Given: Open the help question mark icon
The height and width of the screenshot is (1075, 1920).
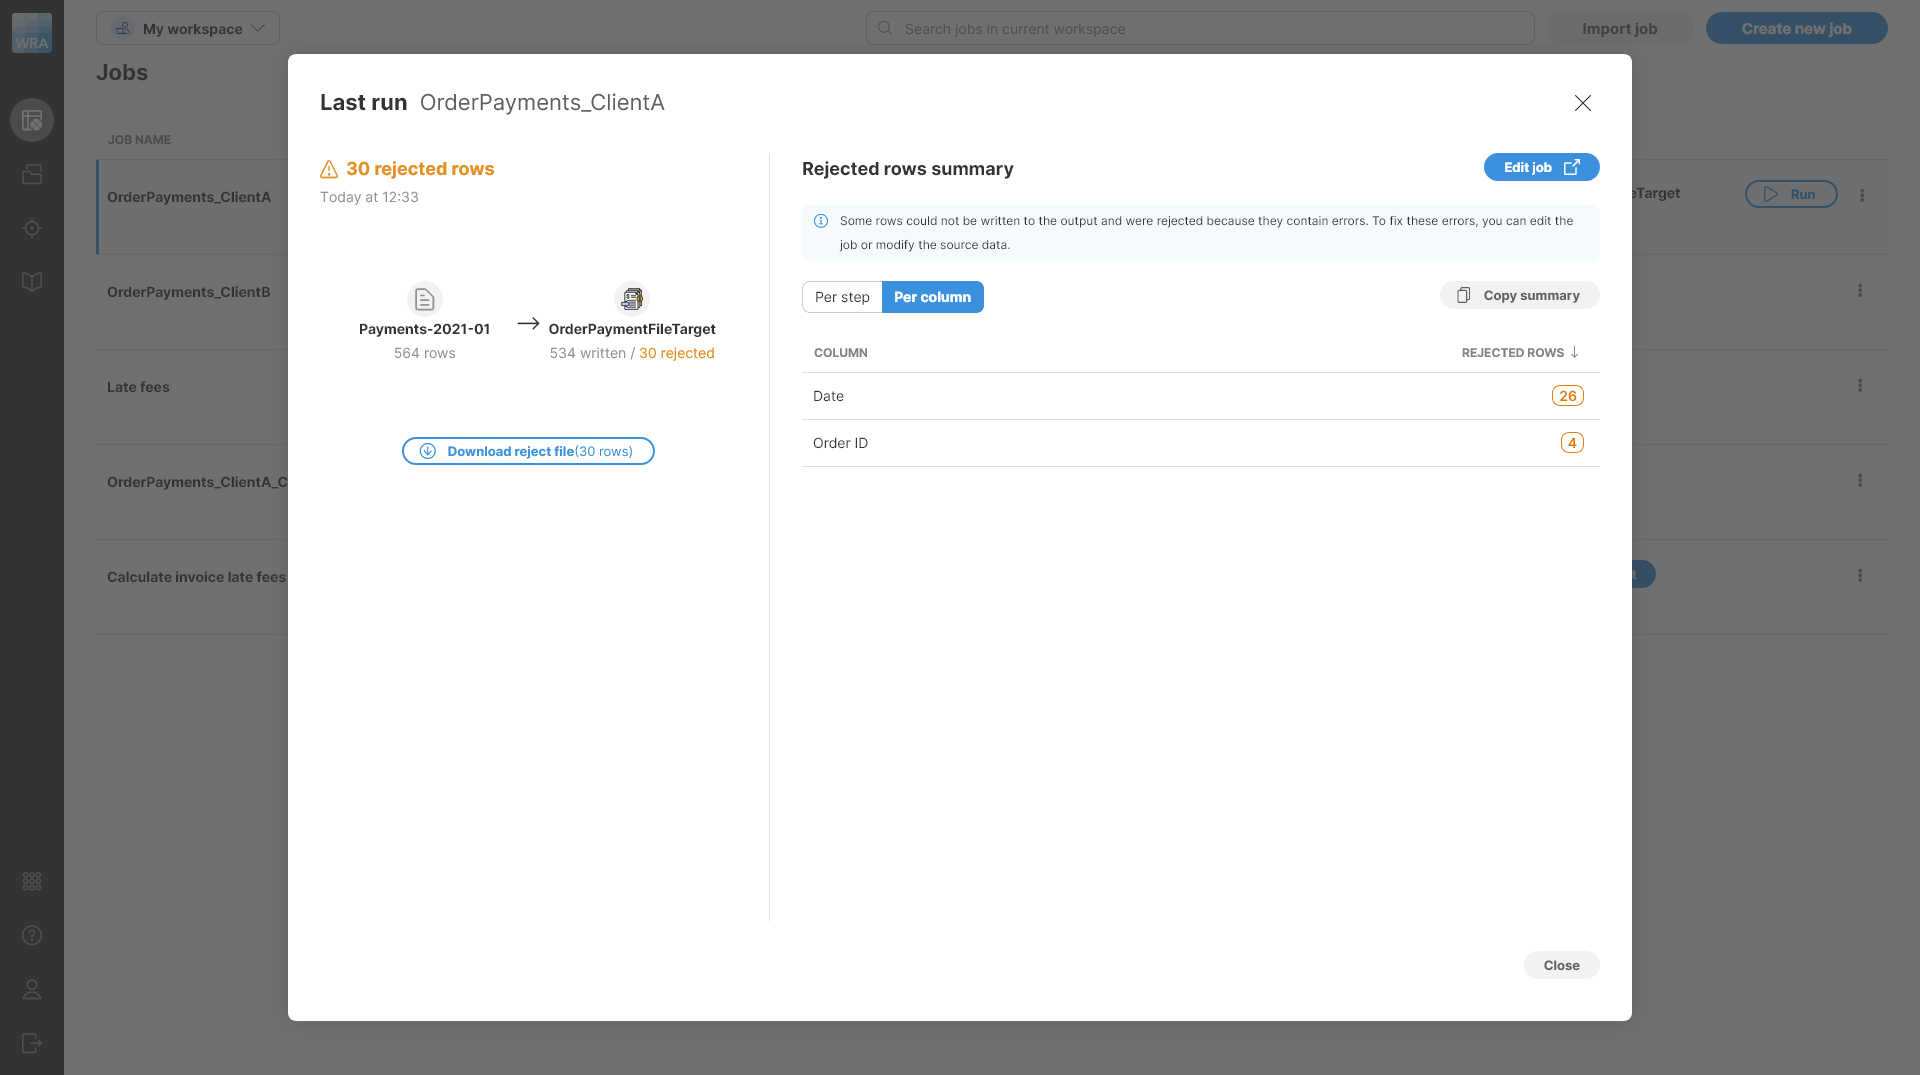Looking at the screenshot, I should click(x=32, y=935).
